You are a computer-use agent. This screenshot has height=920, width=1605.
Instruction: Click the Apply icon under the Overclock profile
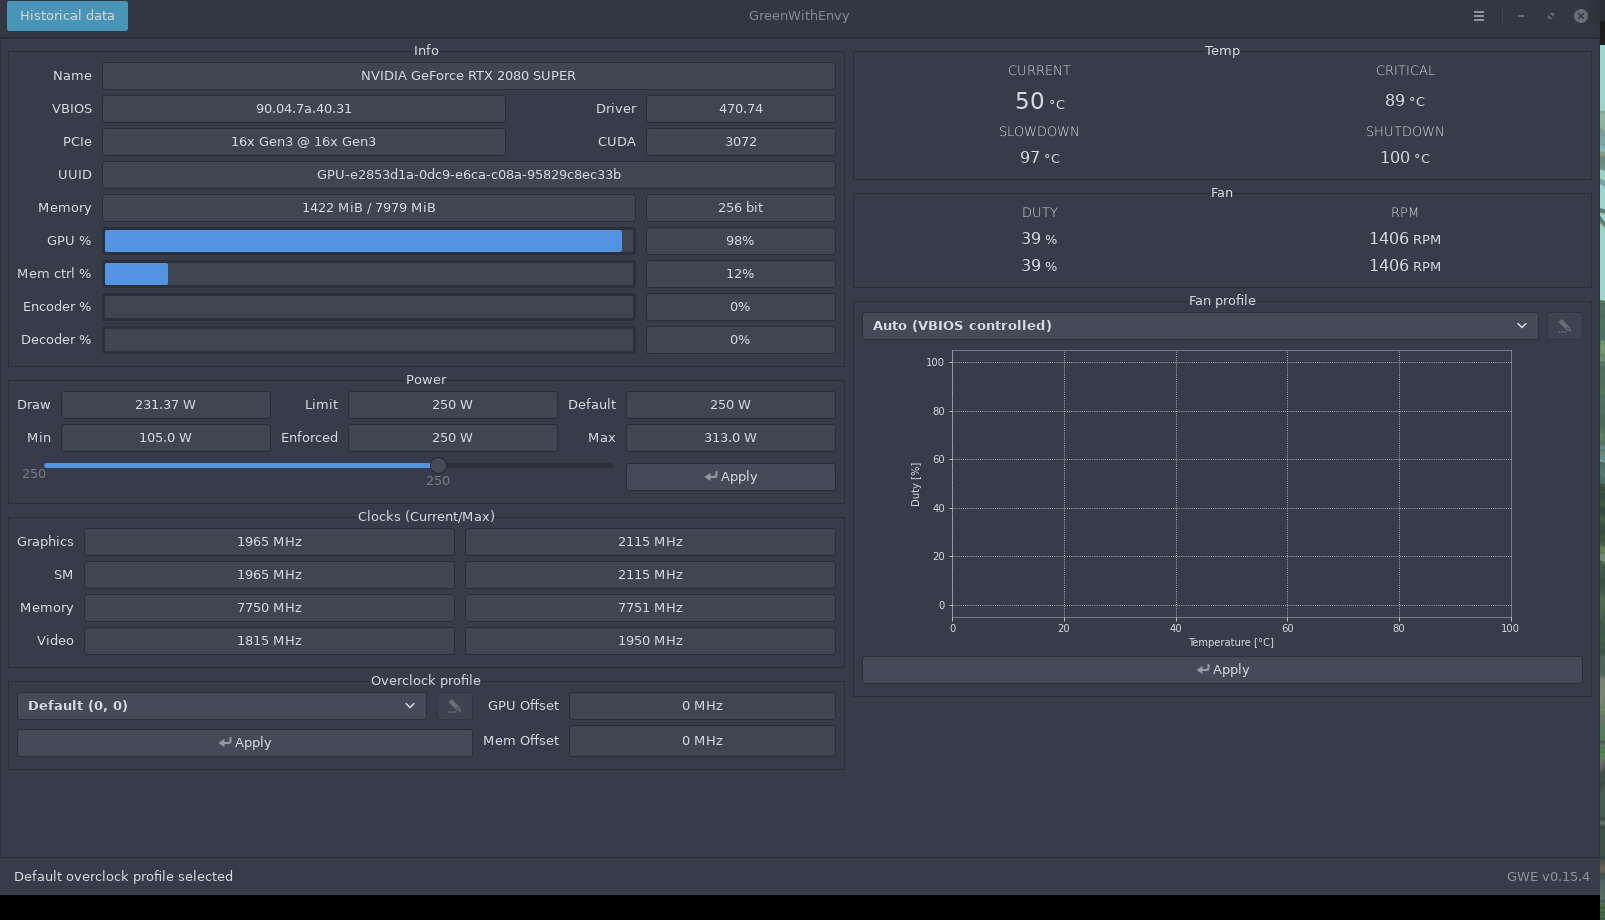(244, 742)
